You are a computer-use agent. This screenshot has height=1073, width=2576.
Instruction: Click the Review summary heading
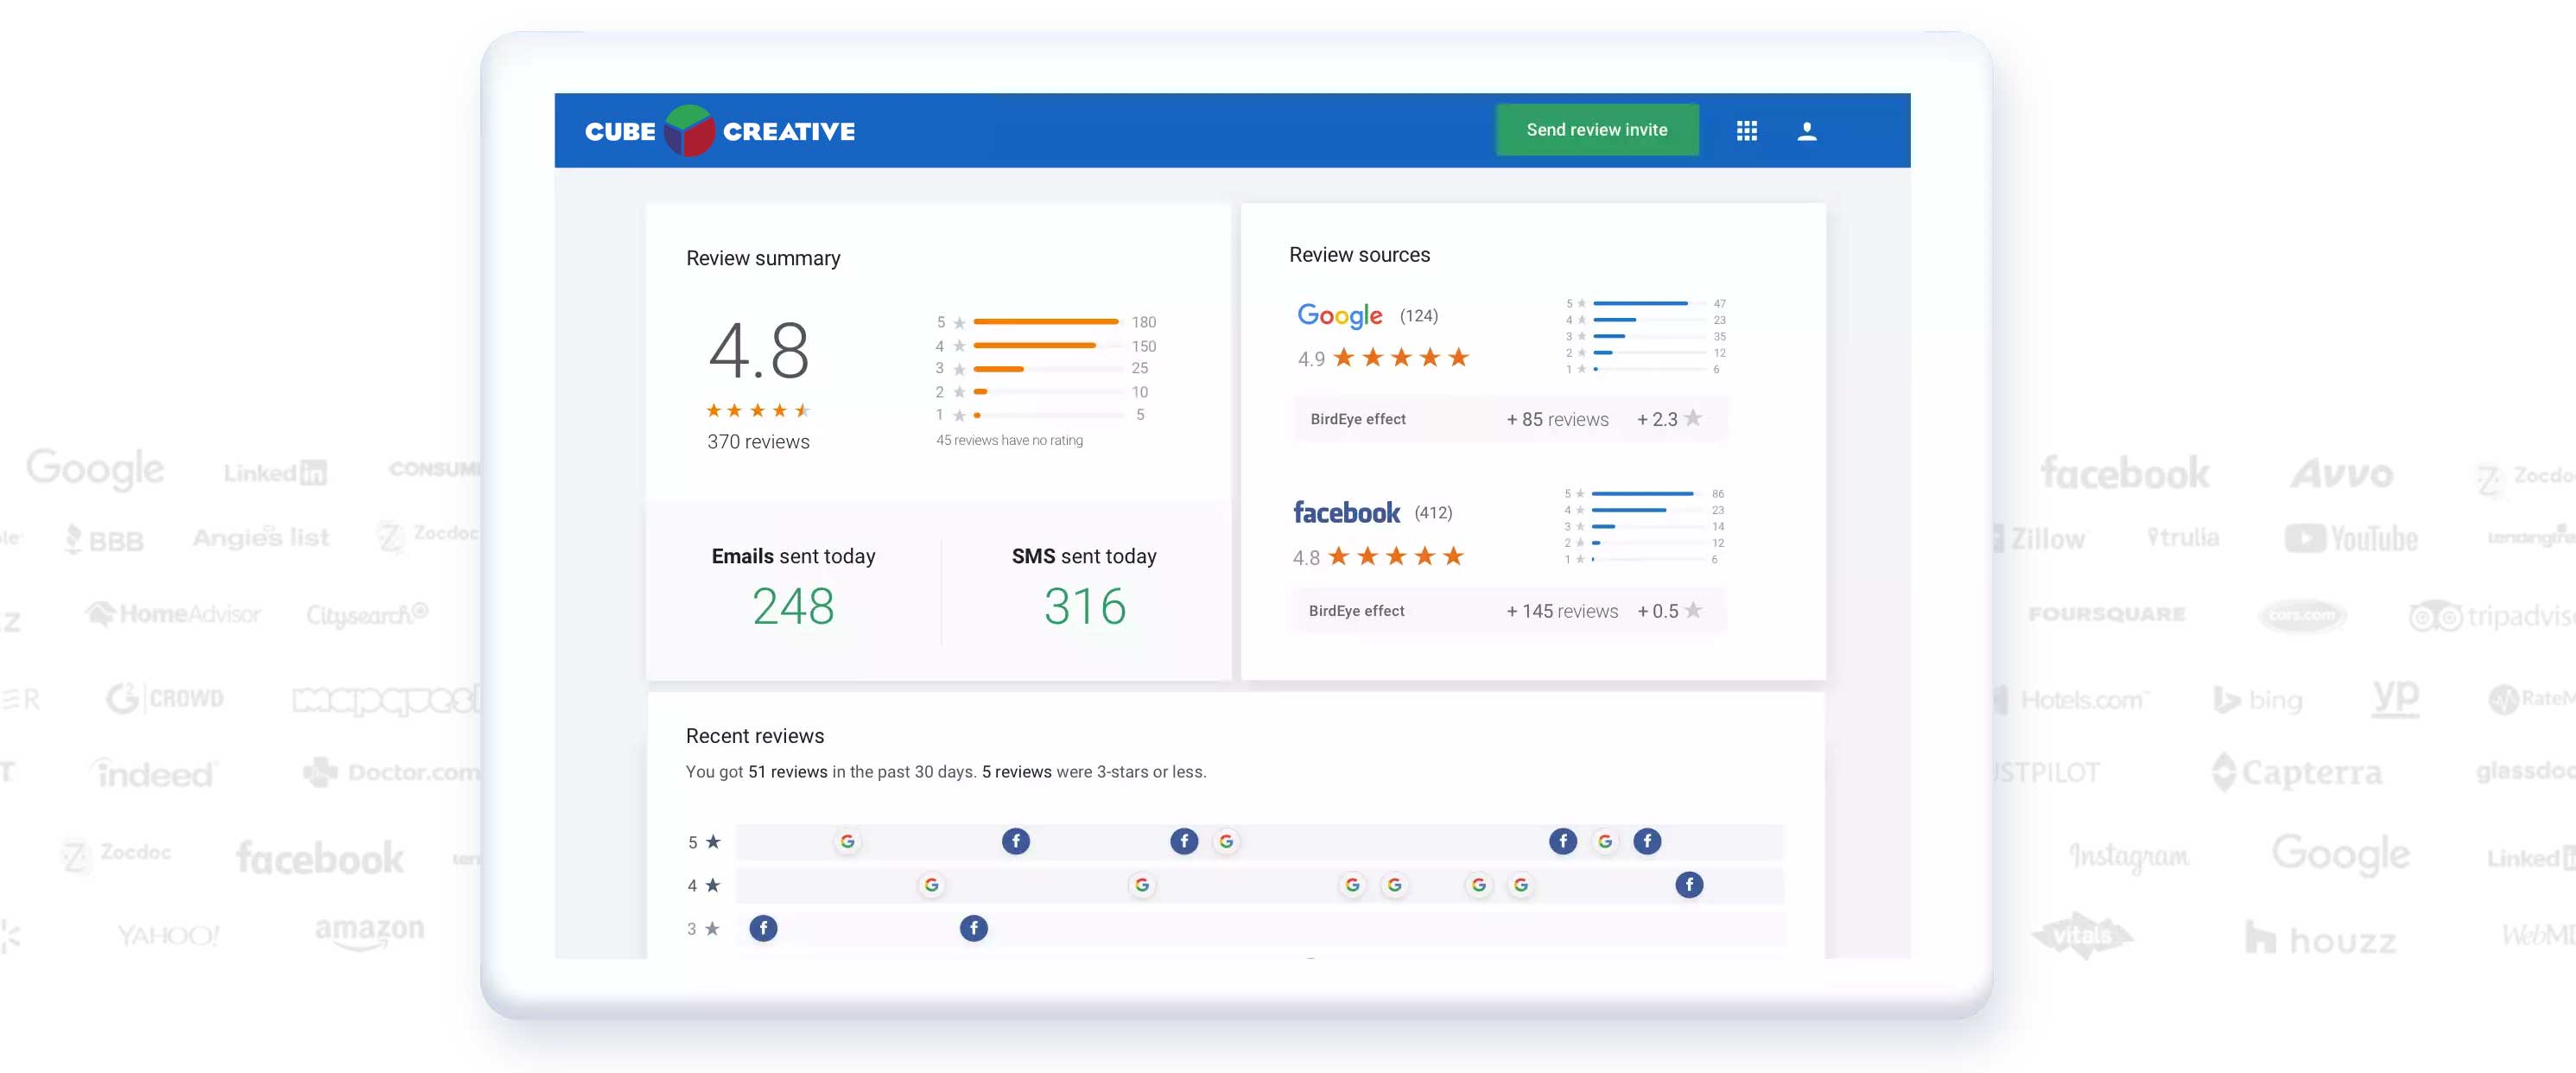(x=763, y=258)
